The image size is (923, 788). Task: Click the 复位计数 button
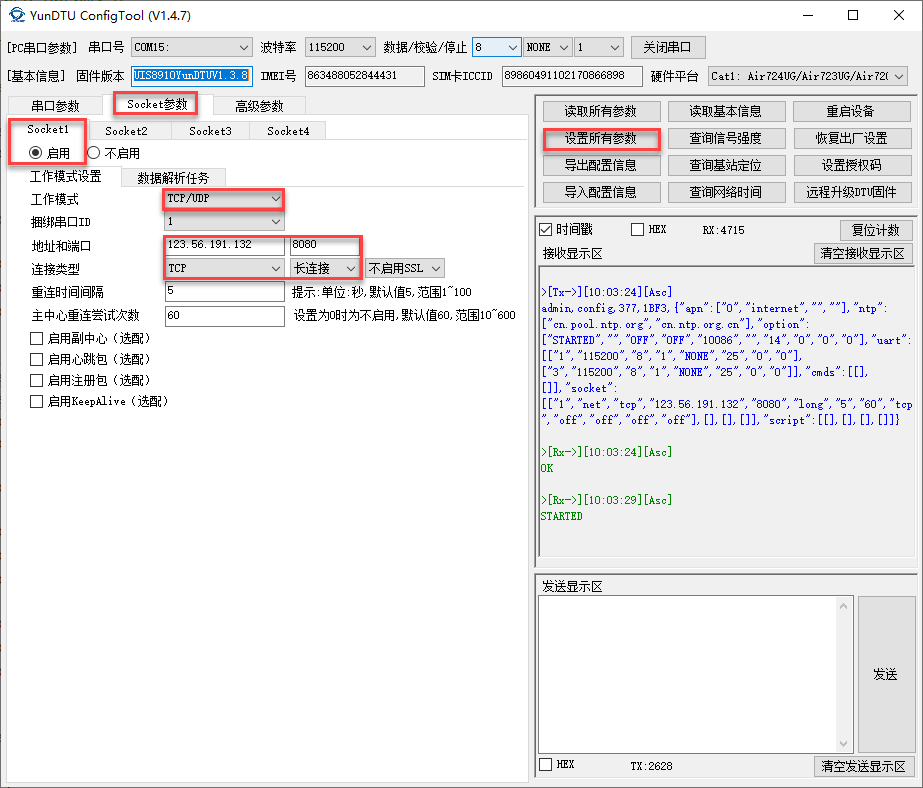tap(876, 230)
